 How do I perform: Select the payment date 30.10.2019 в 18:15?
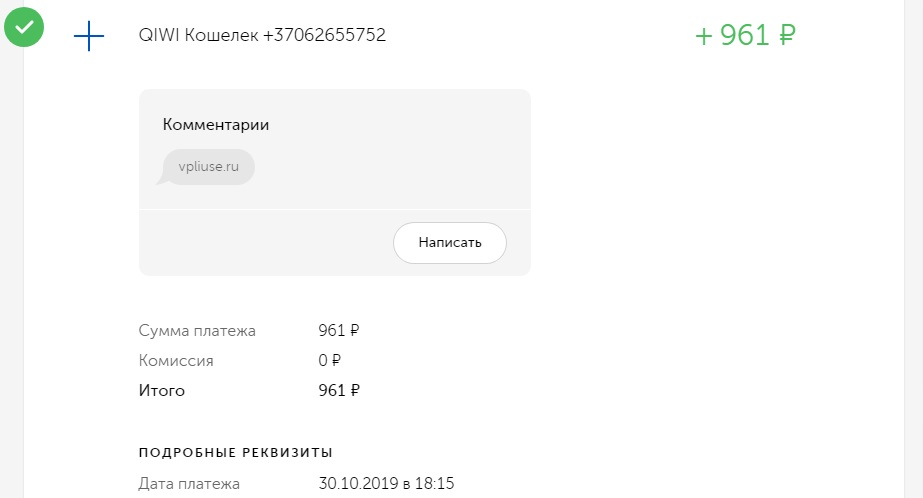[386, 483]
